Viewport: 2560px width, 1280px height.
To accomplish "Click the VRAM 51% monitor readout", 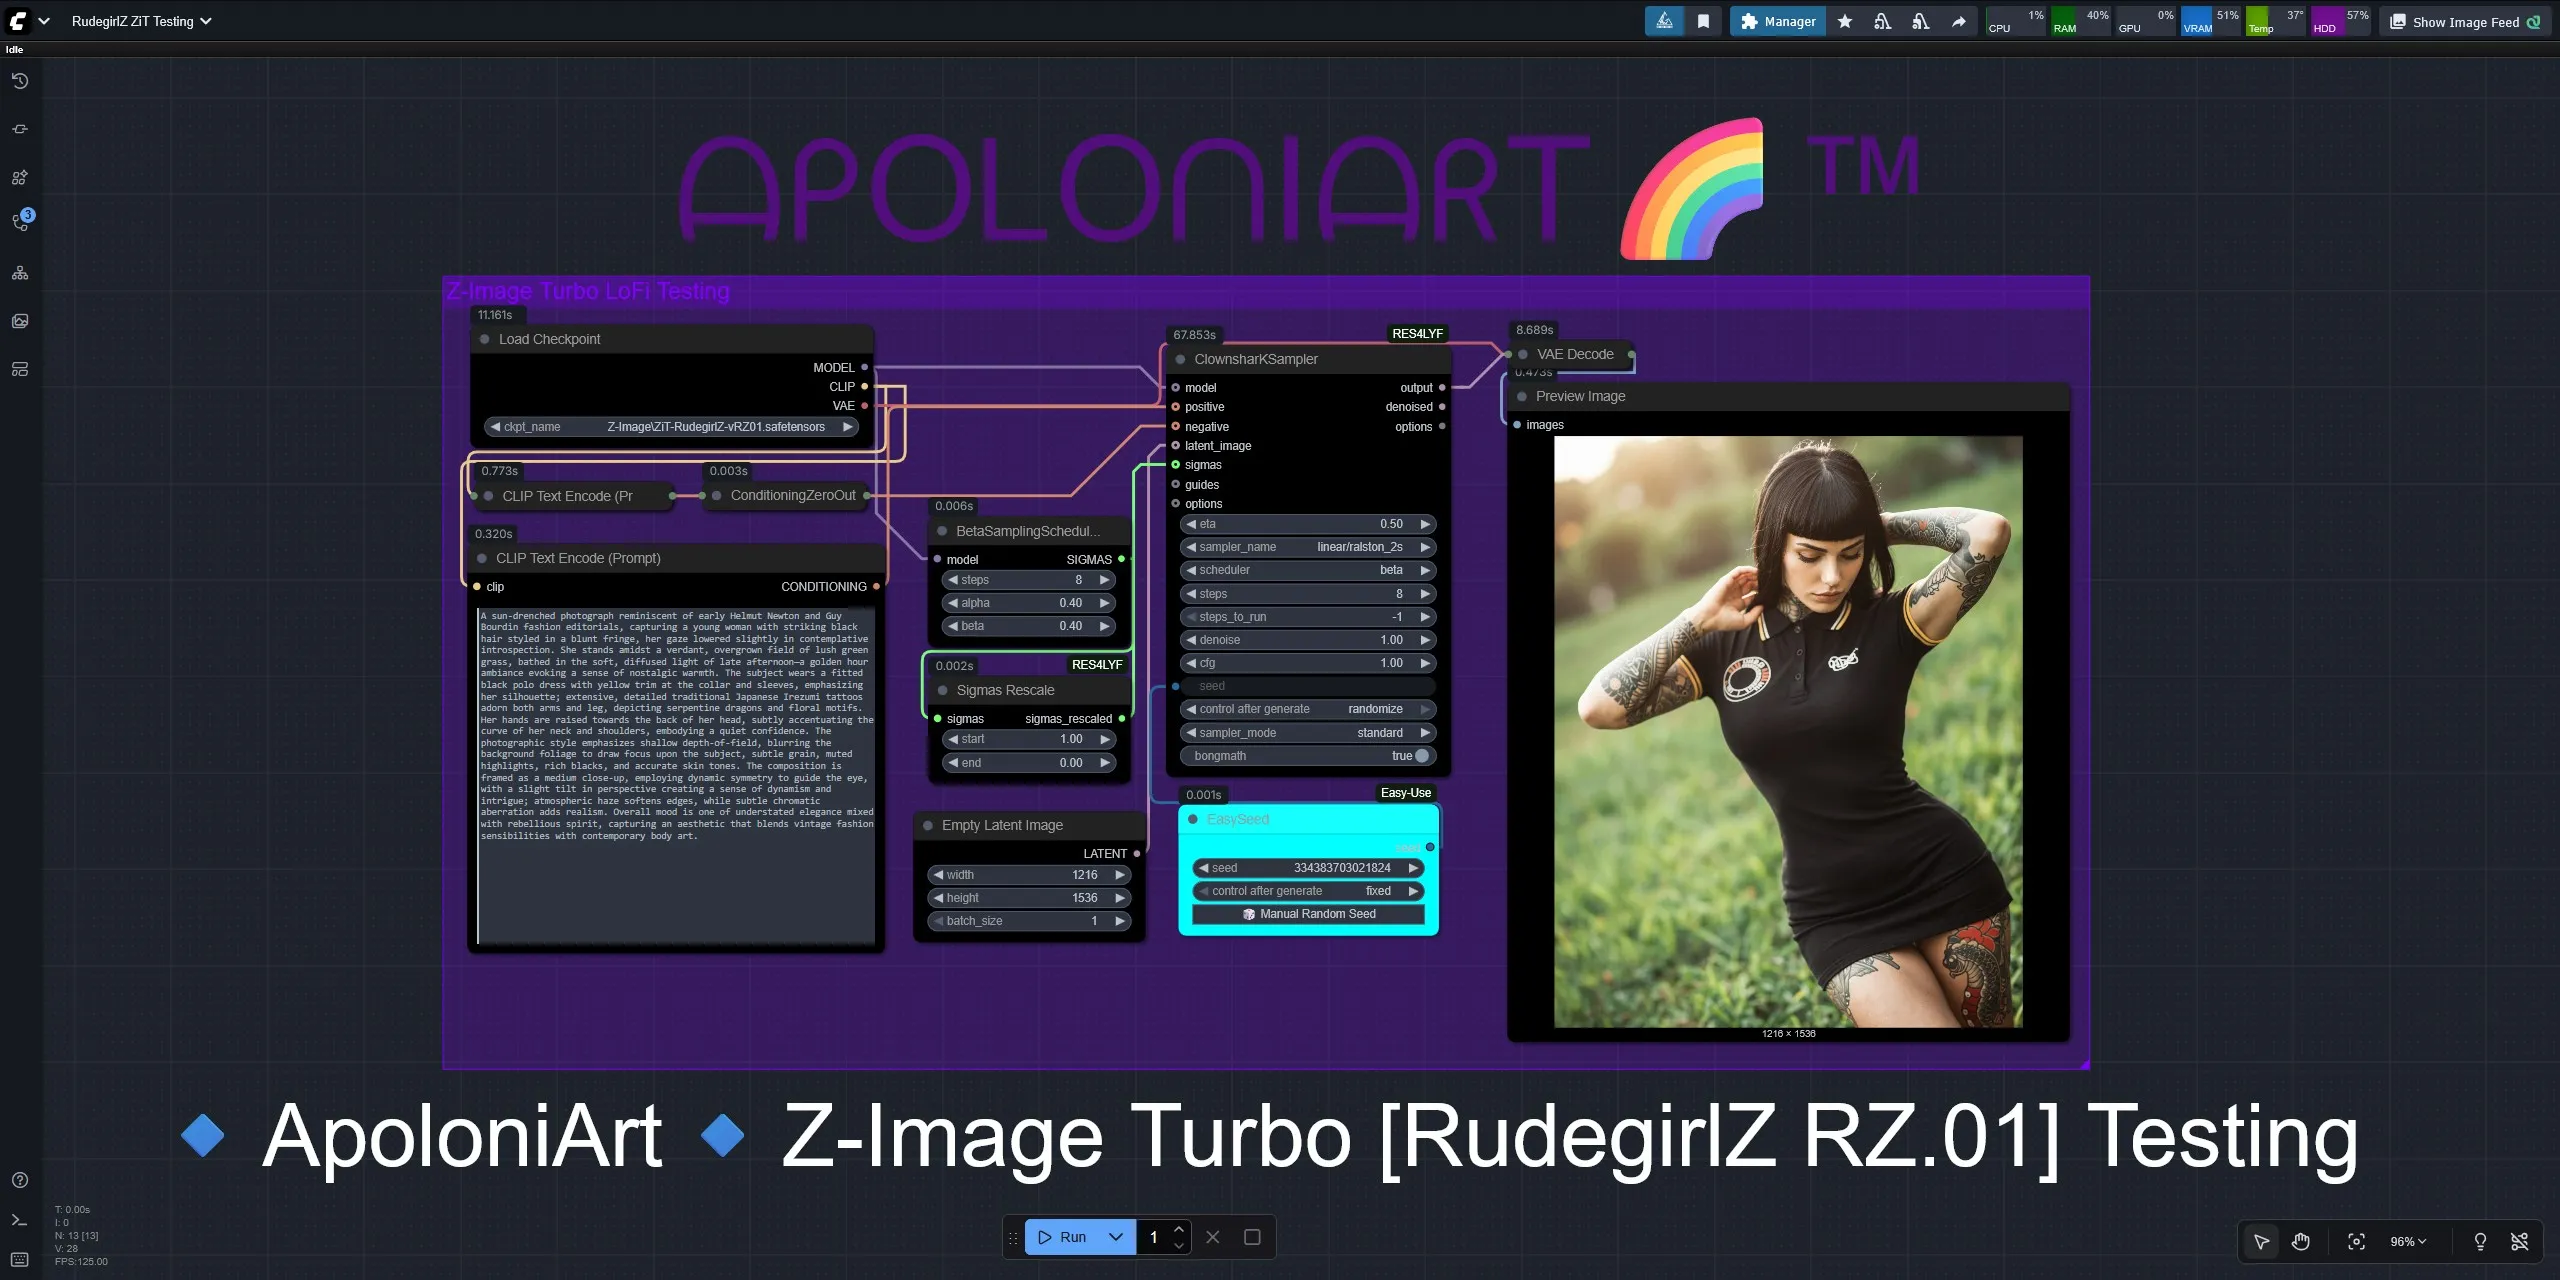I will (x=2211, y=21).
